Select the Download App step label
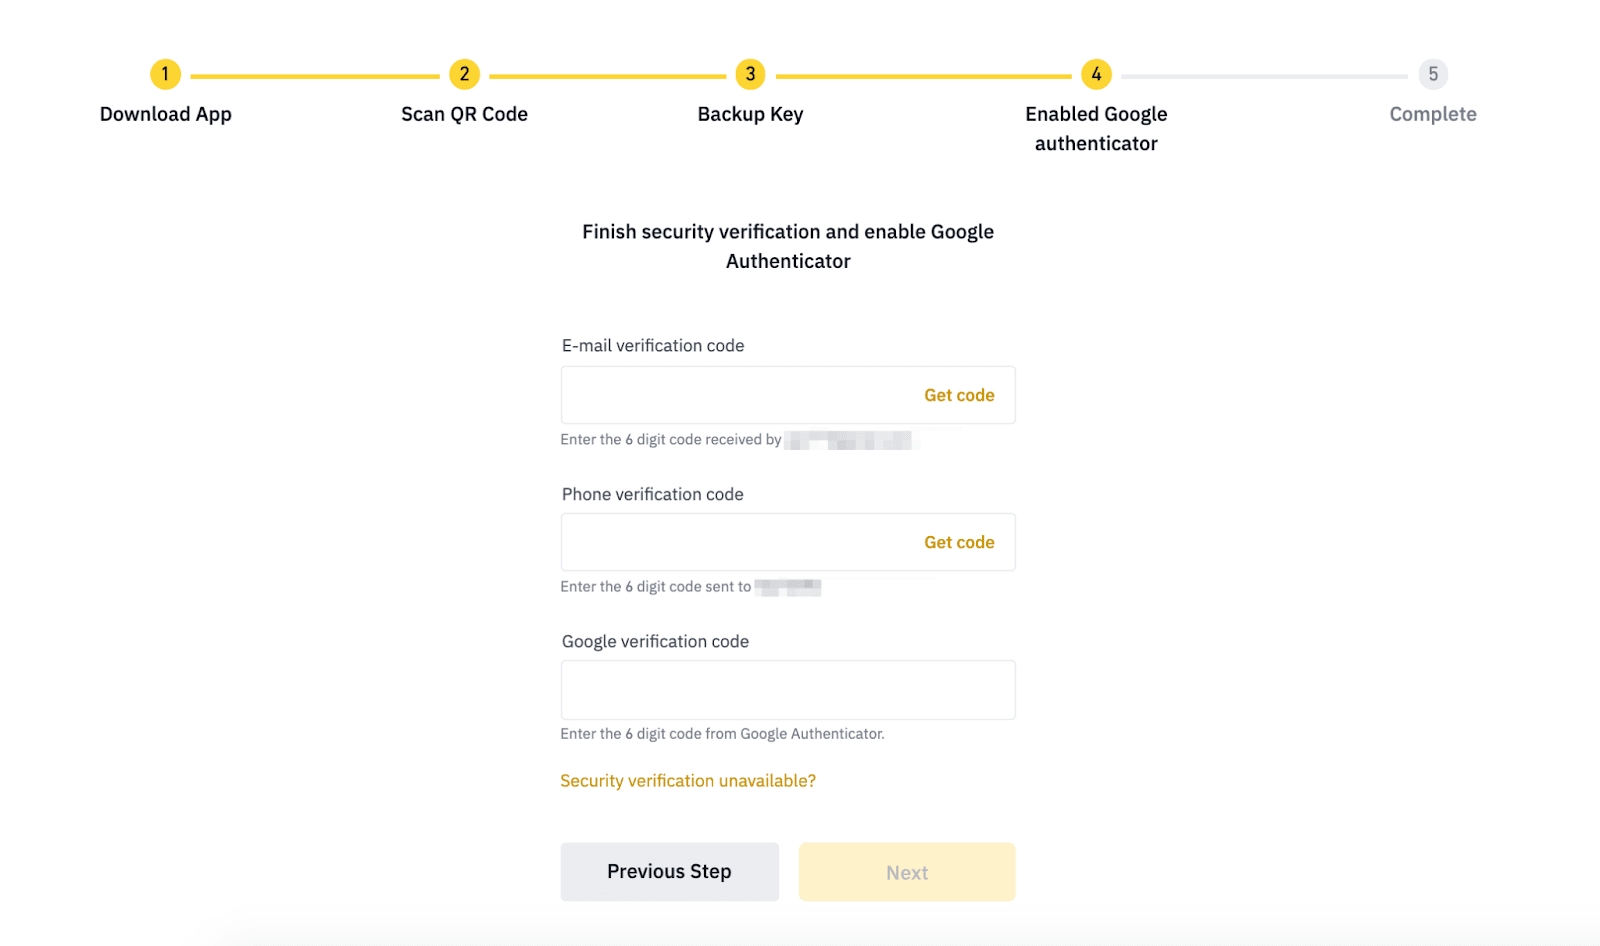The width and height of the screenshot is (1600, 946). click(165, 114)
